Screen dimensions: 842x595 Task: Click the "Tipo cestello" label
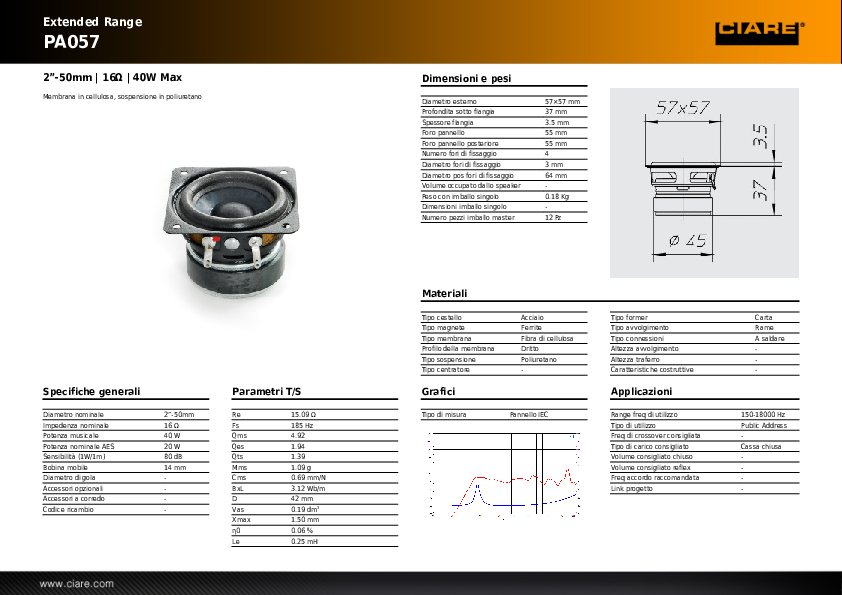441,317
